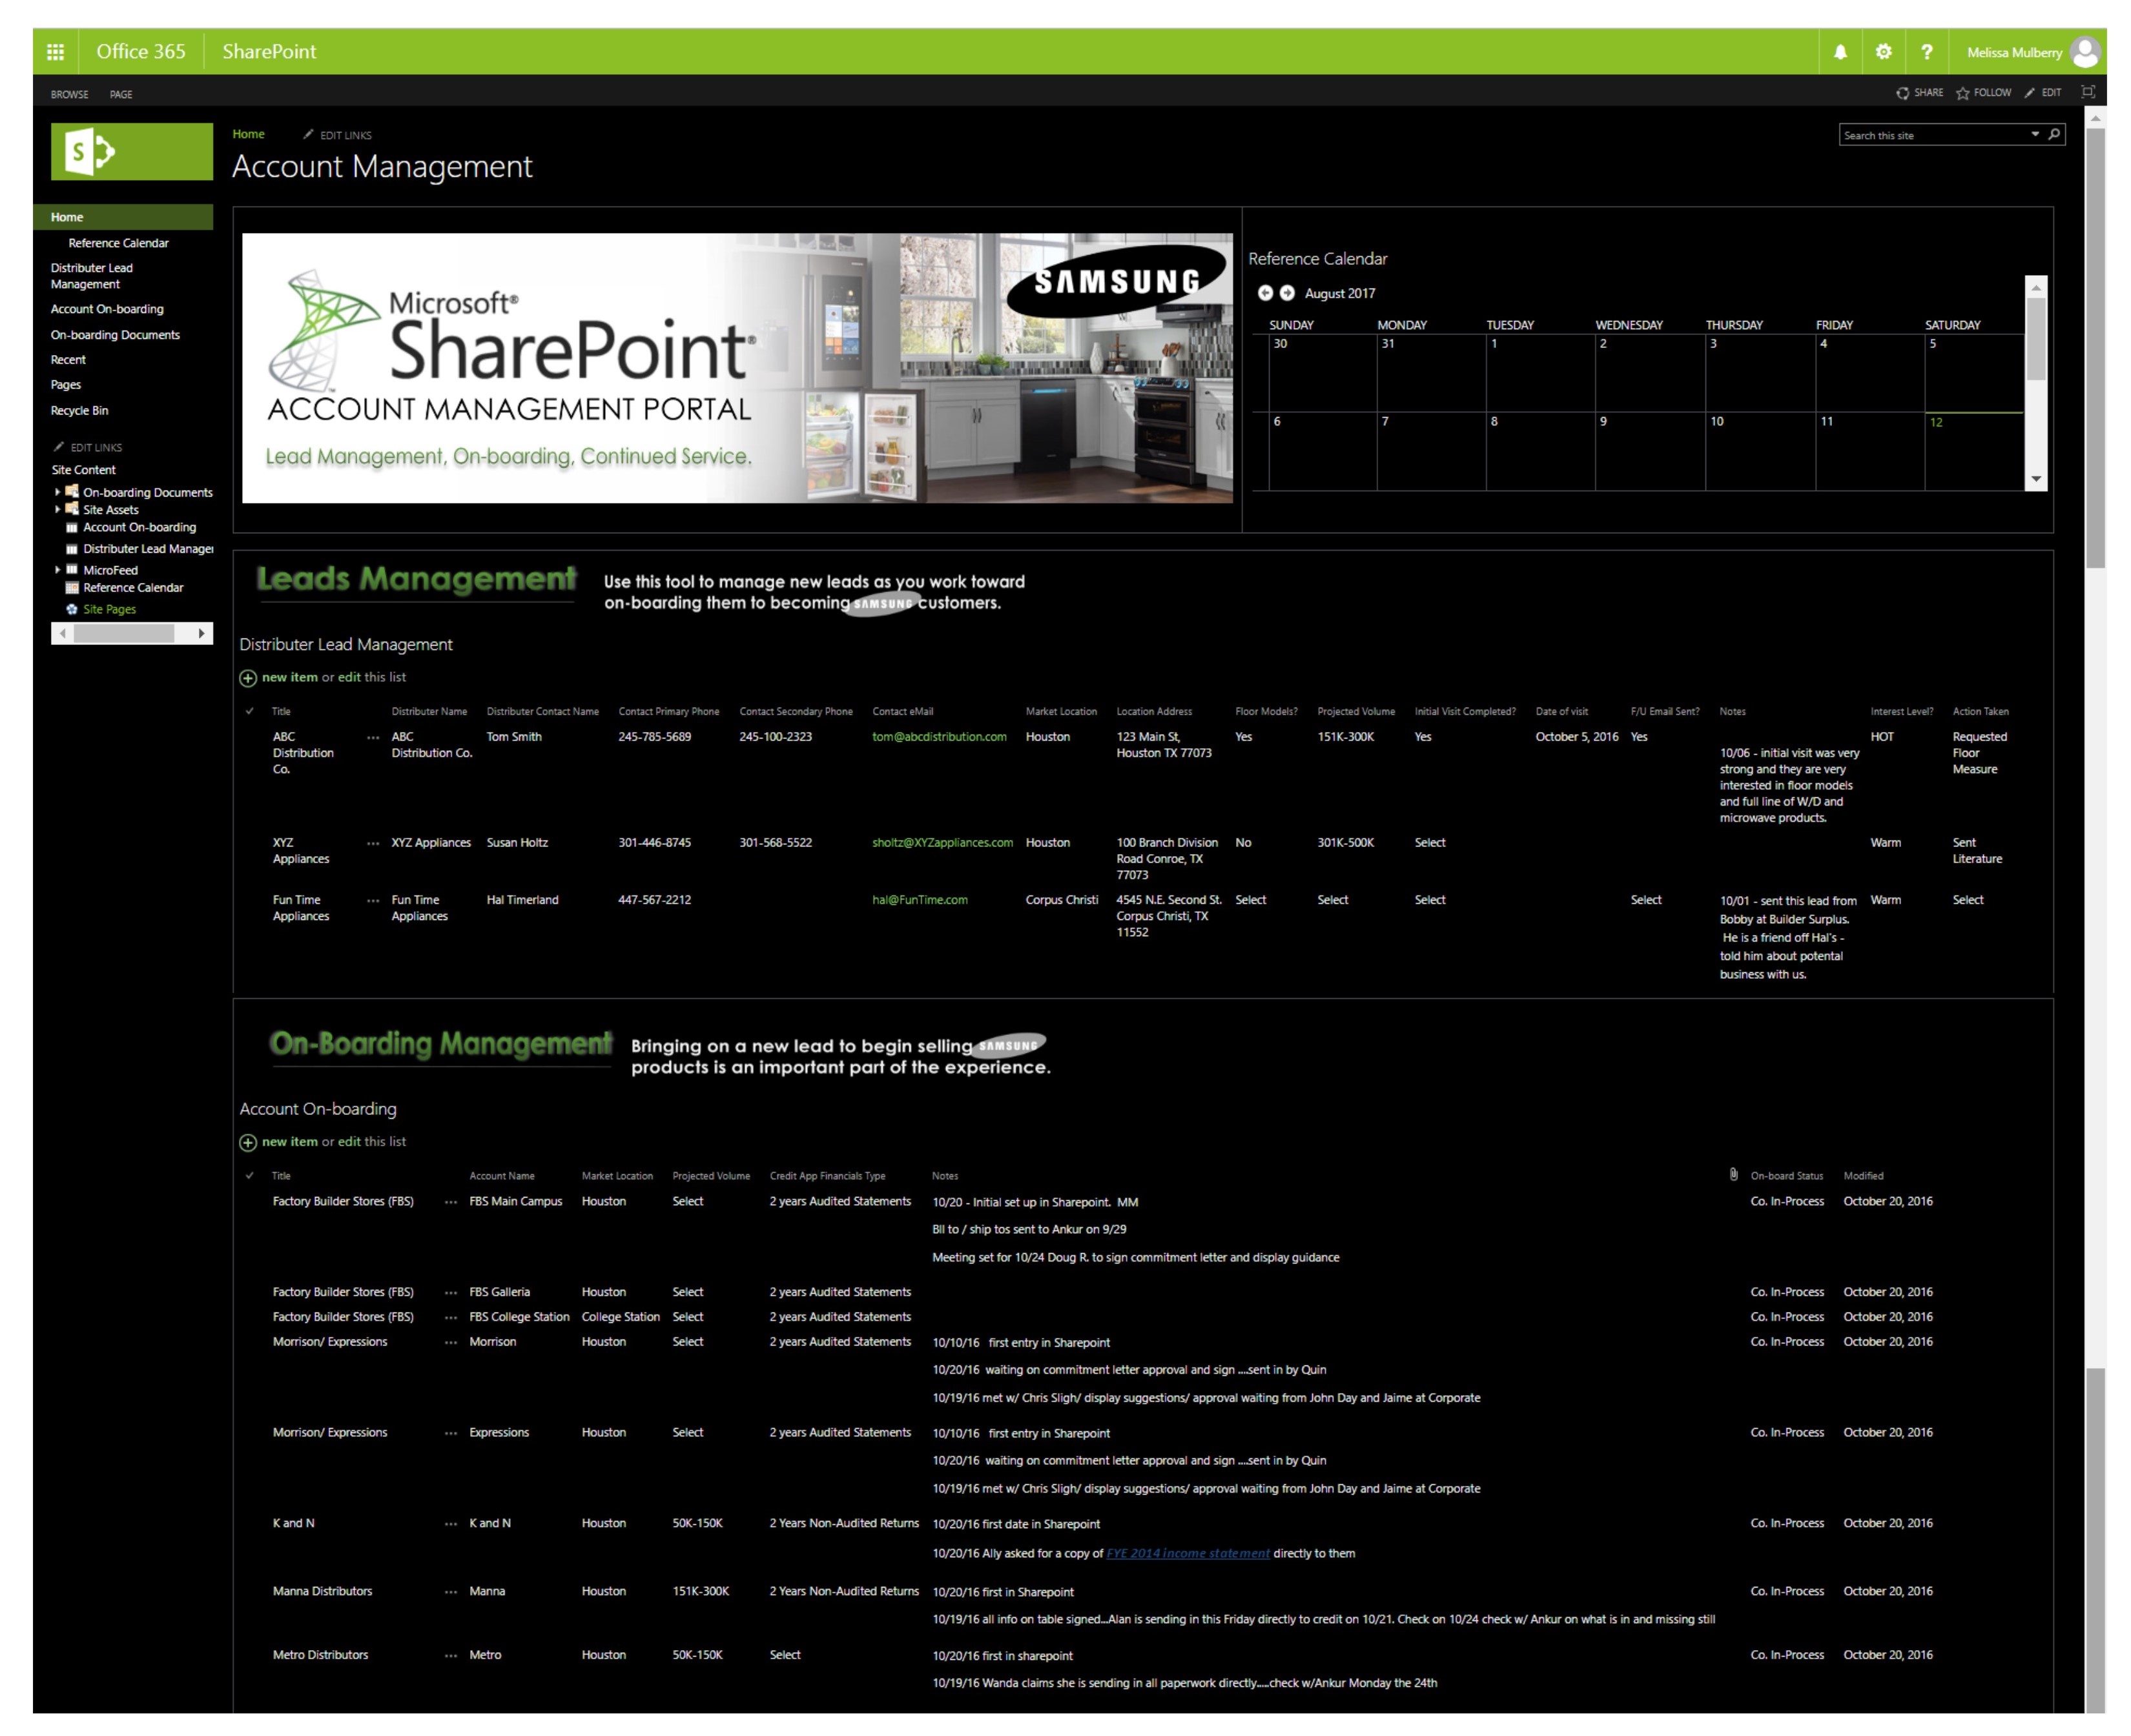The width and height of the screenshot is (2131, 1736).
Task: Sort by Interest Level? column header
Action: click(x=1901, y=711)
